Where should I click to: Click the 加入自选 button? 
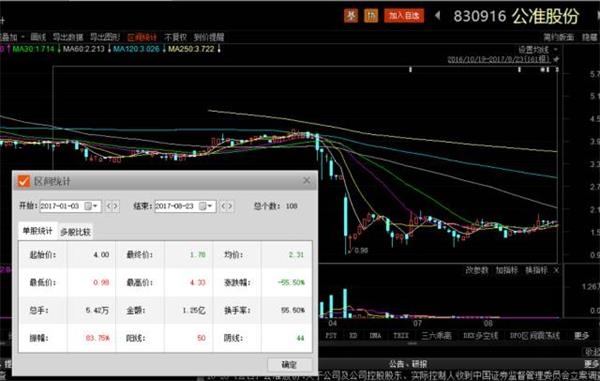(404, 16)
